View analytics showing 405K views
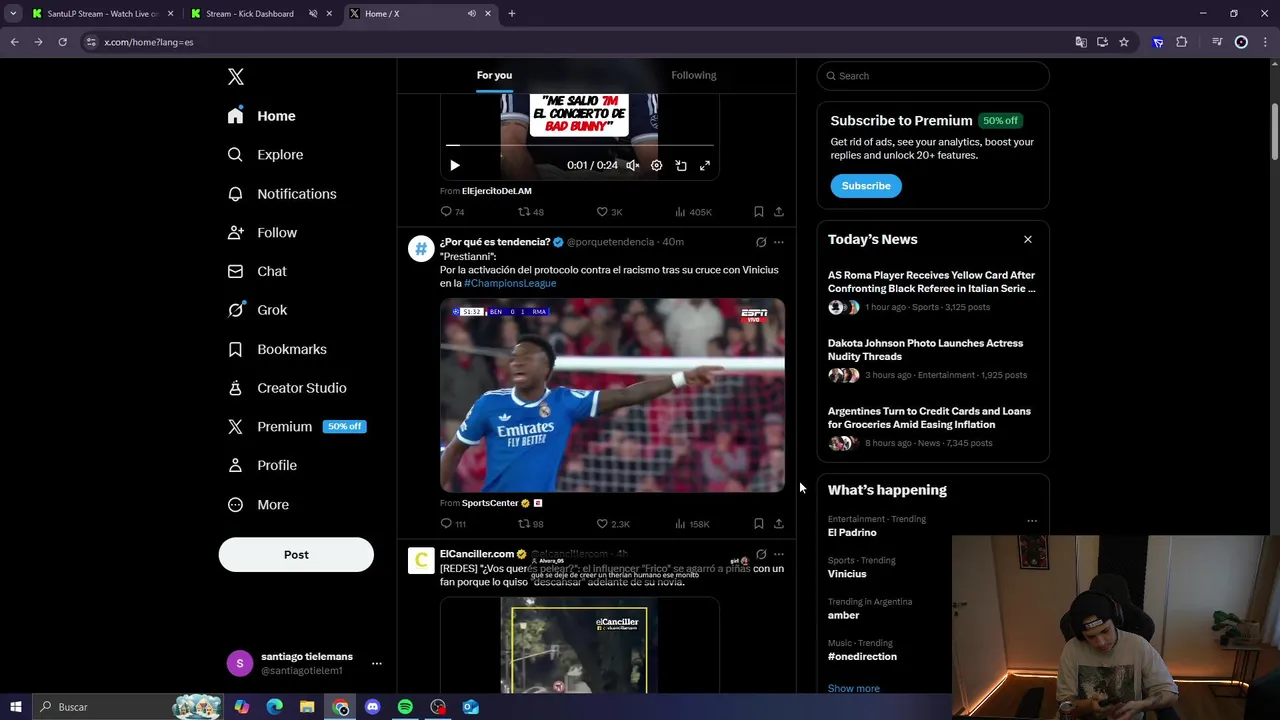The height and width of the screenshot is (720, 1280). (693, 212)
